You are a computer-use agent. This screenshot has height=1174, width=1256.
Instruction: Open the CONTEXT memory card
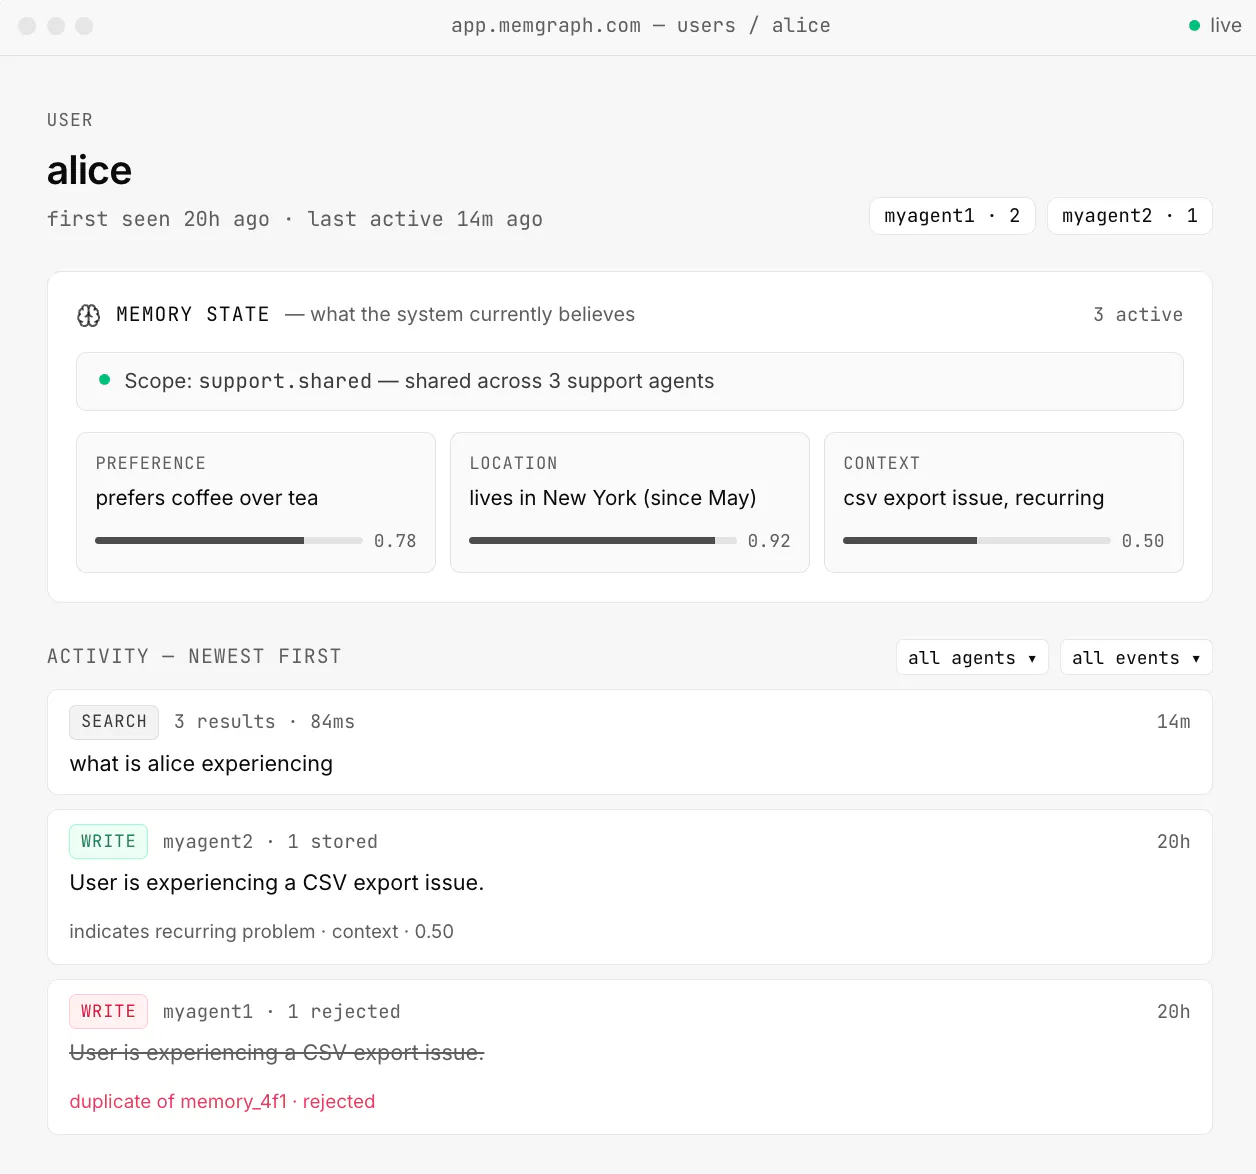(1004, 502)
